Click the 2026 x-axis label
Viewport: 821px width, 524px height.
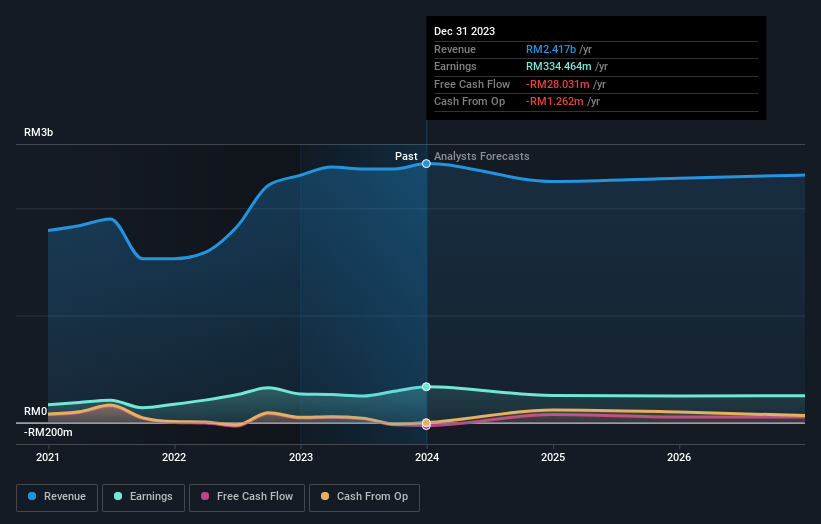pos(679,457)
